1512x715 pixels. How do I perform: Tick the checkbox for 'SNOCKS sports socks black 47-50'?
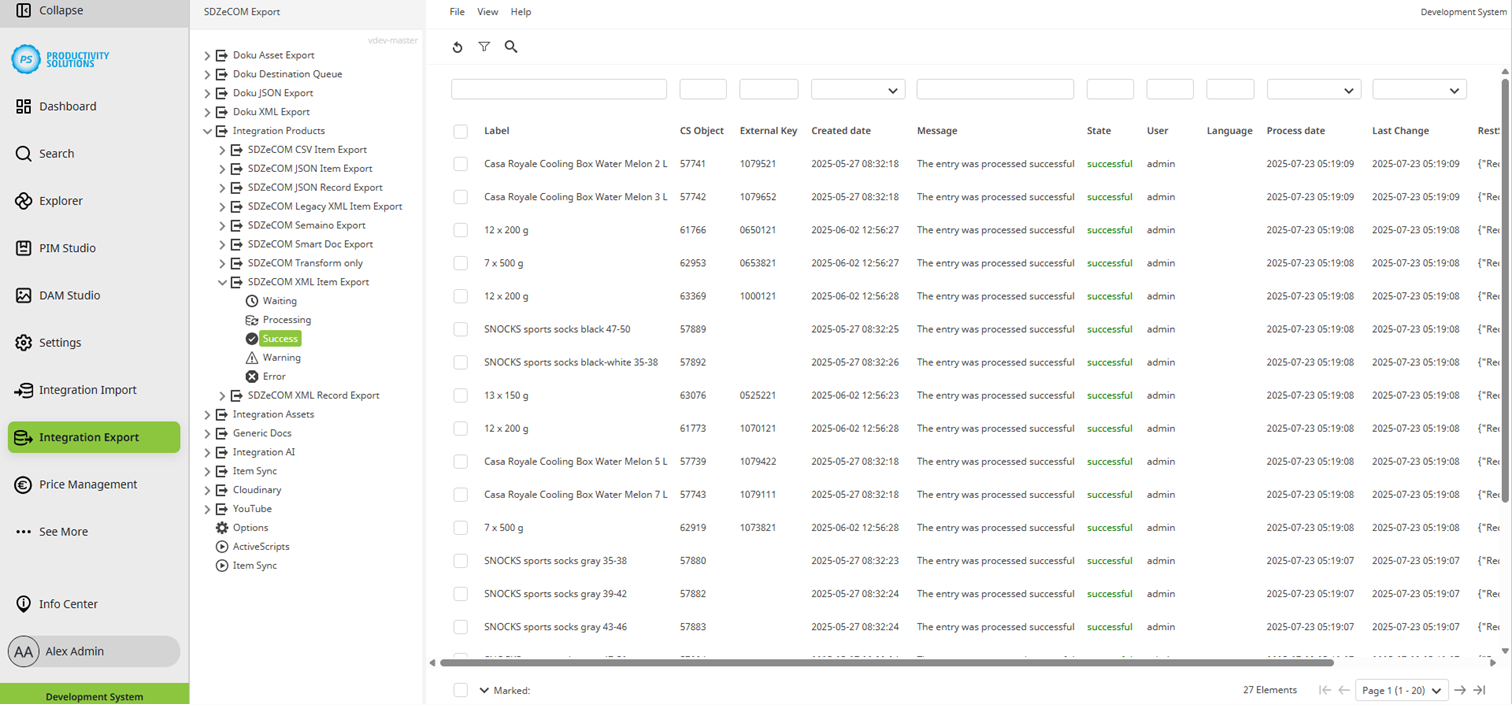(461, 329)
